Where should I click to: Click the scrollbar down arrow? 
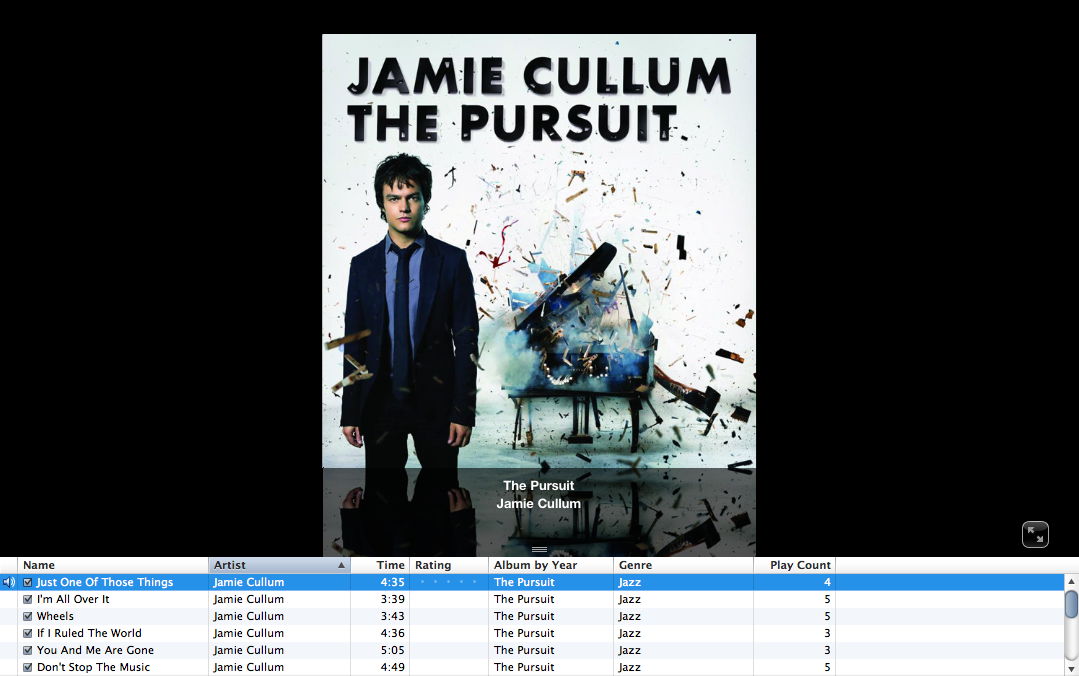(1071, 669)
